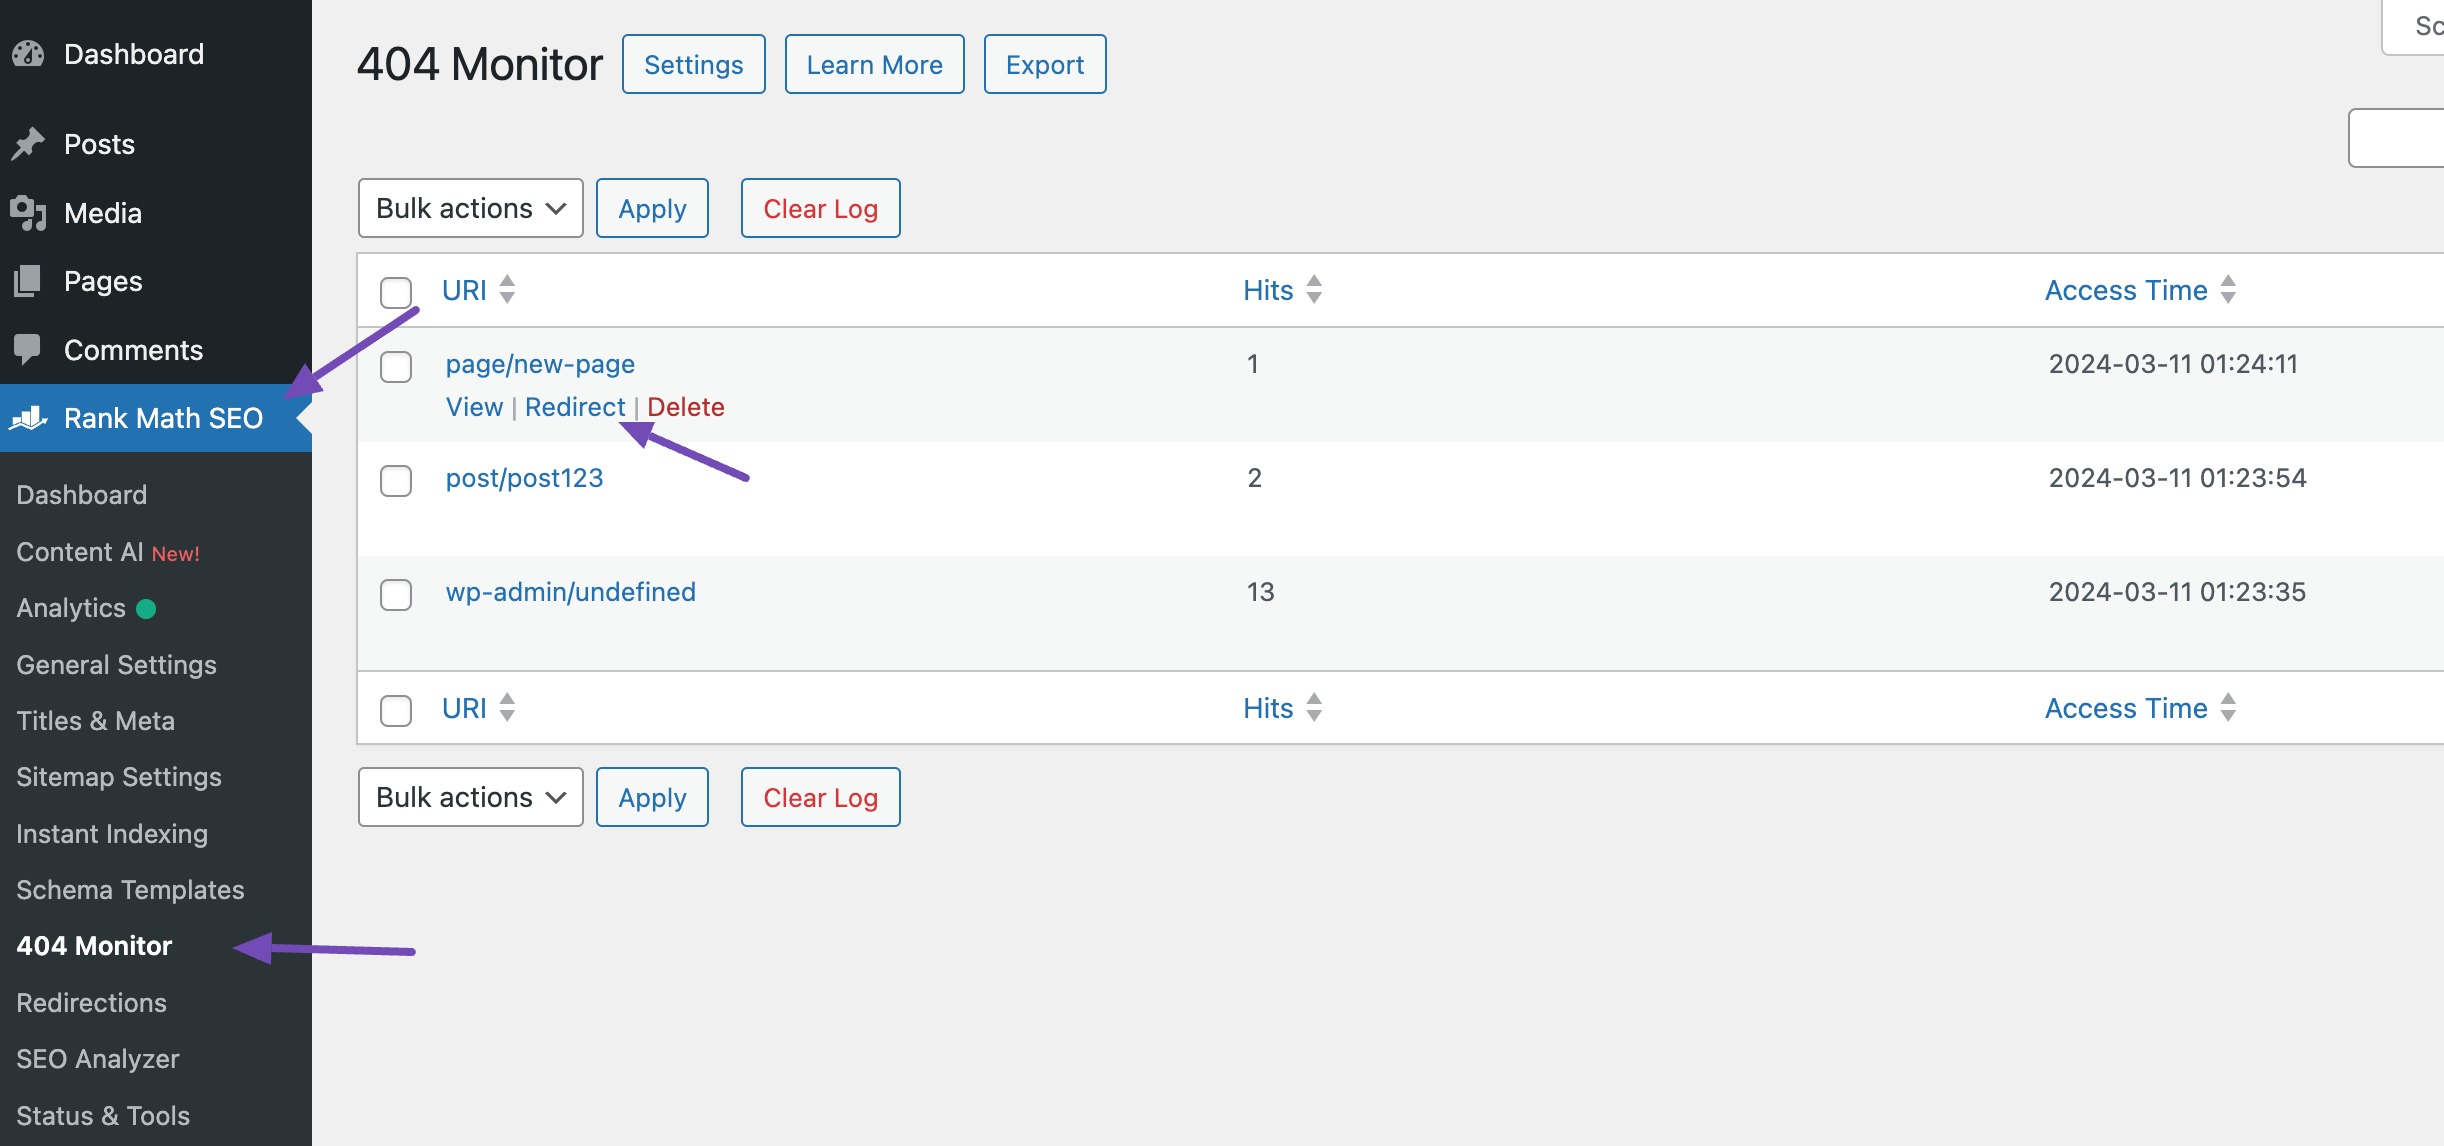Sort by Hits using top header arrows
2444x1146 pixels.
[1314, 290]
